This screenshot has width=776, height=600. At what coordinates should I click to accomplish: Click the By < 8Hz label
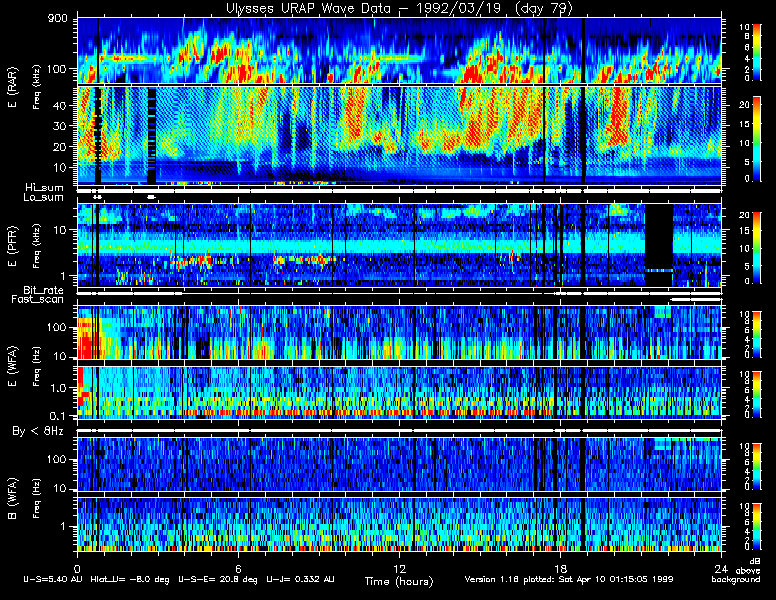pos(38,431)
